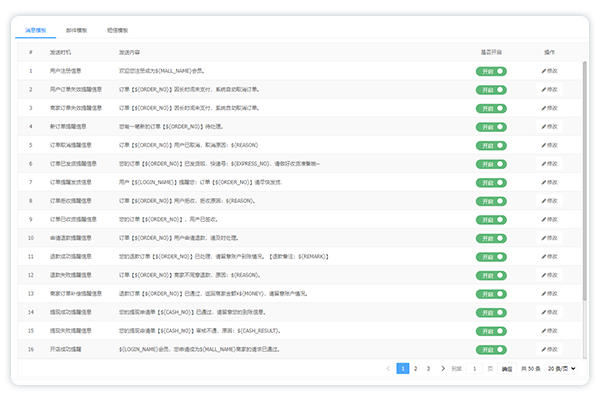Image resolution: width=600 pixels, height=400 pixels.
Task: Click the page number jump input field
Action: point(473,369)
